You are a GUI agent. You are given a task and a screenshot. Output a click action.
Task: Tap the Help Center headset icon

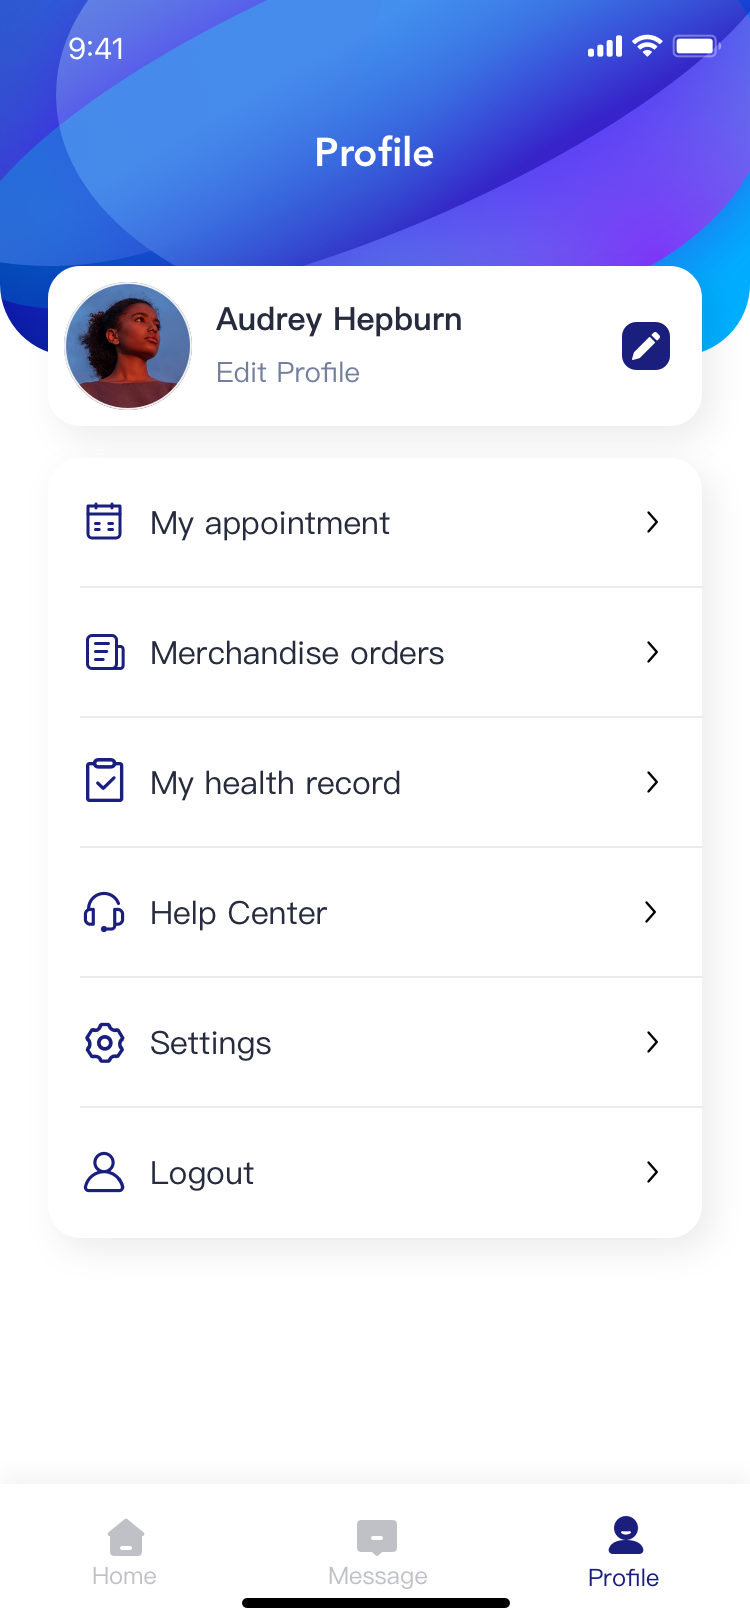[104, 912]
